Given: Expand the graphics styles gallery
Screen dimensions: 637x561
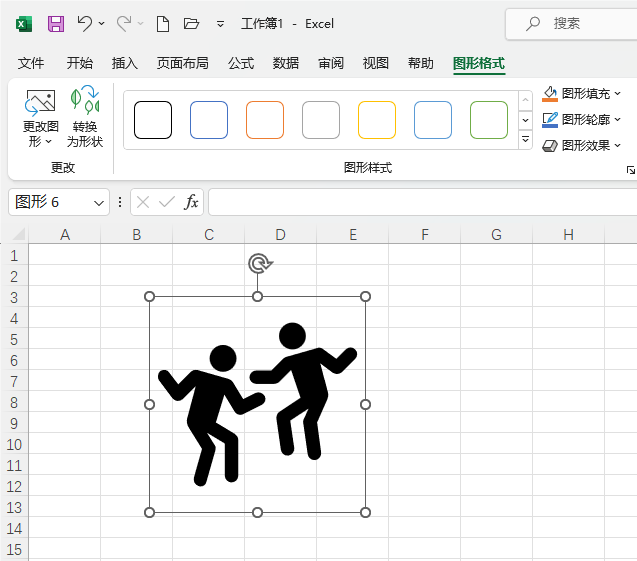Looking at the screenshot, I should click(x=526, y=140).
